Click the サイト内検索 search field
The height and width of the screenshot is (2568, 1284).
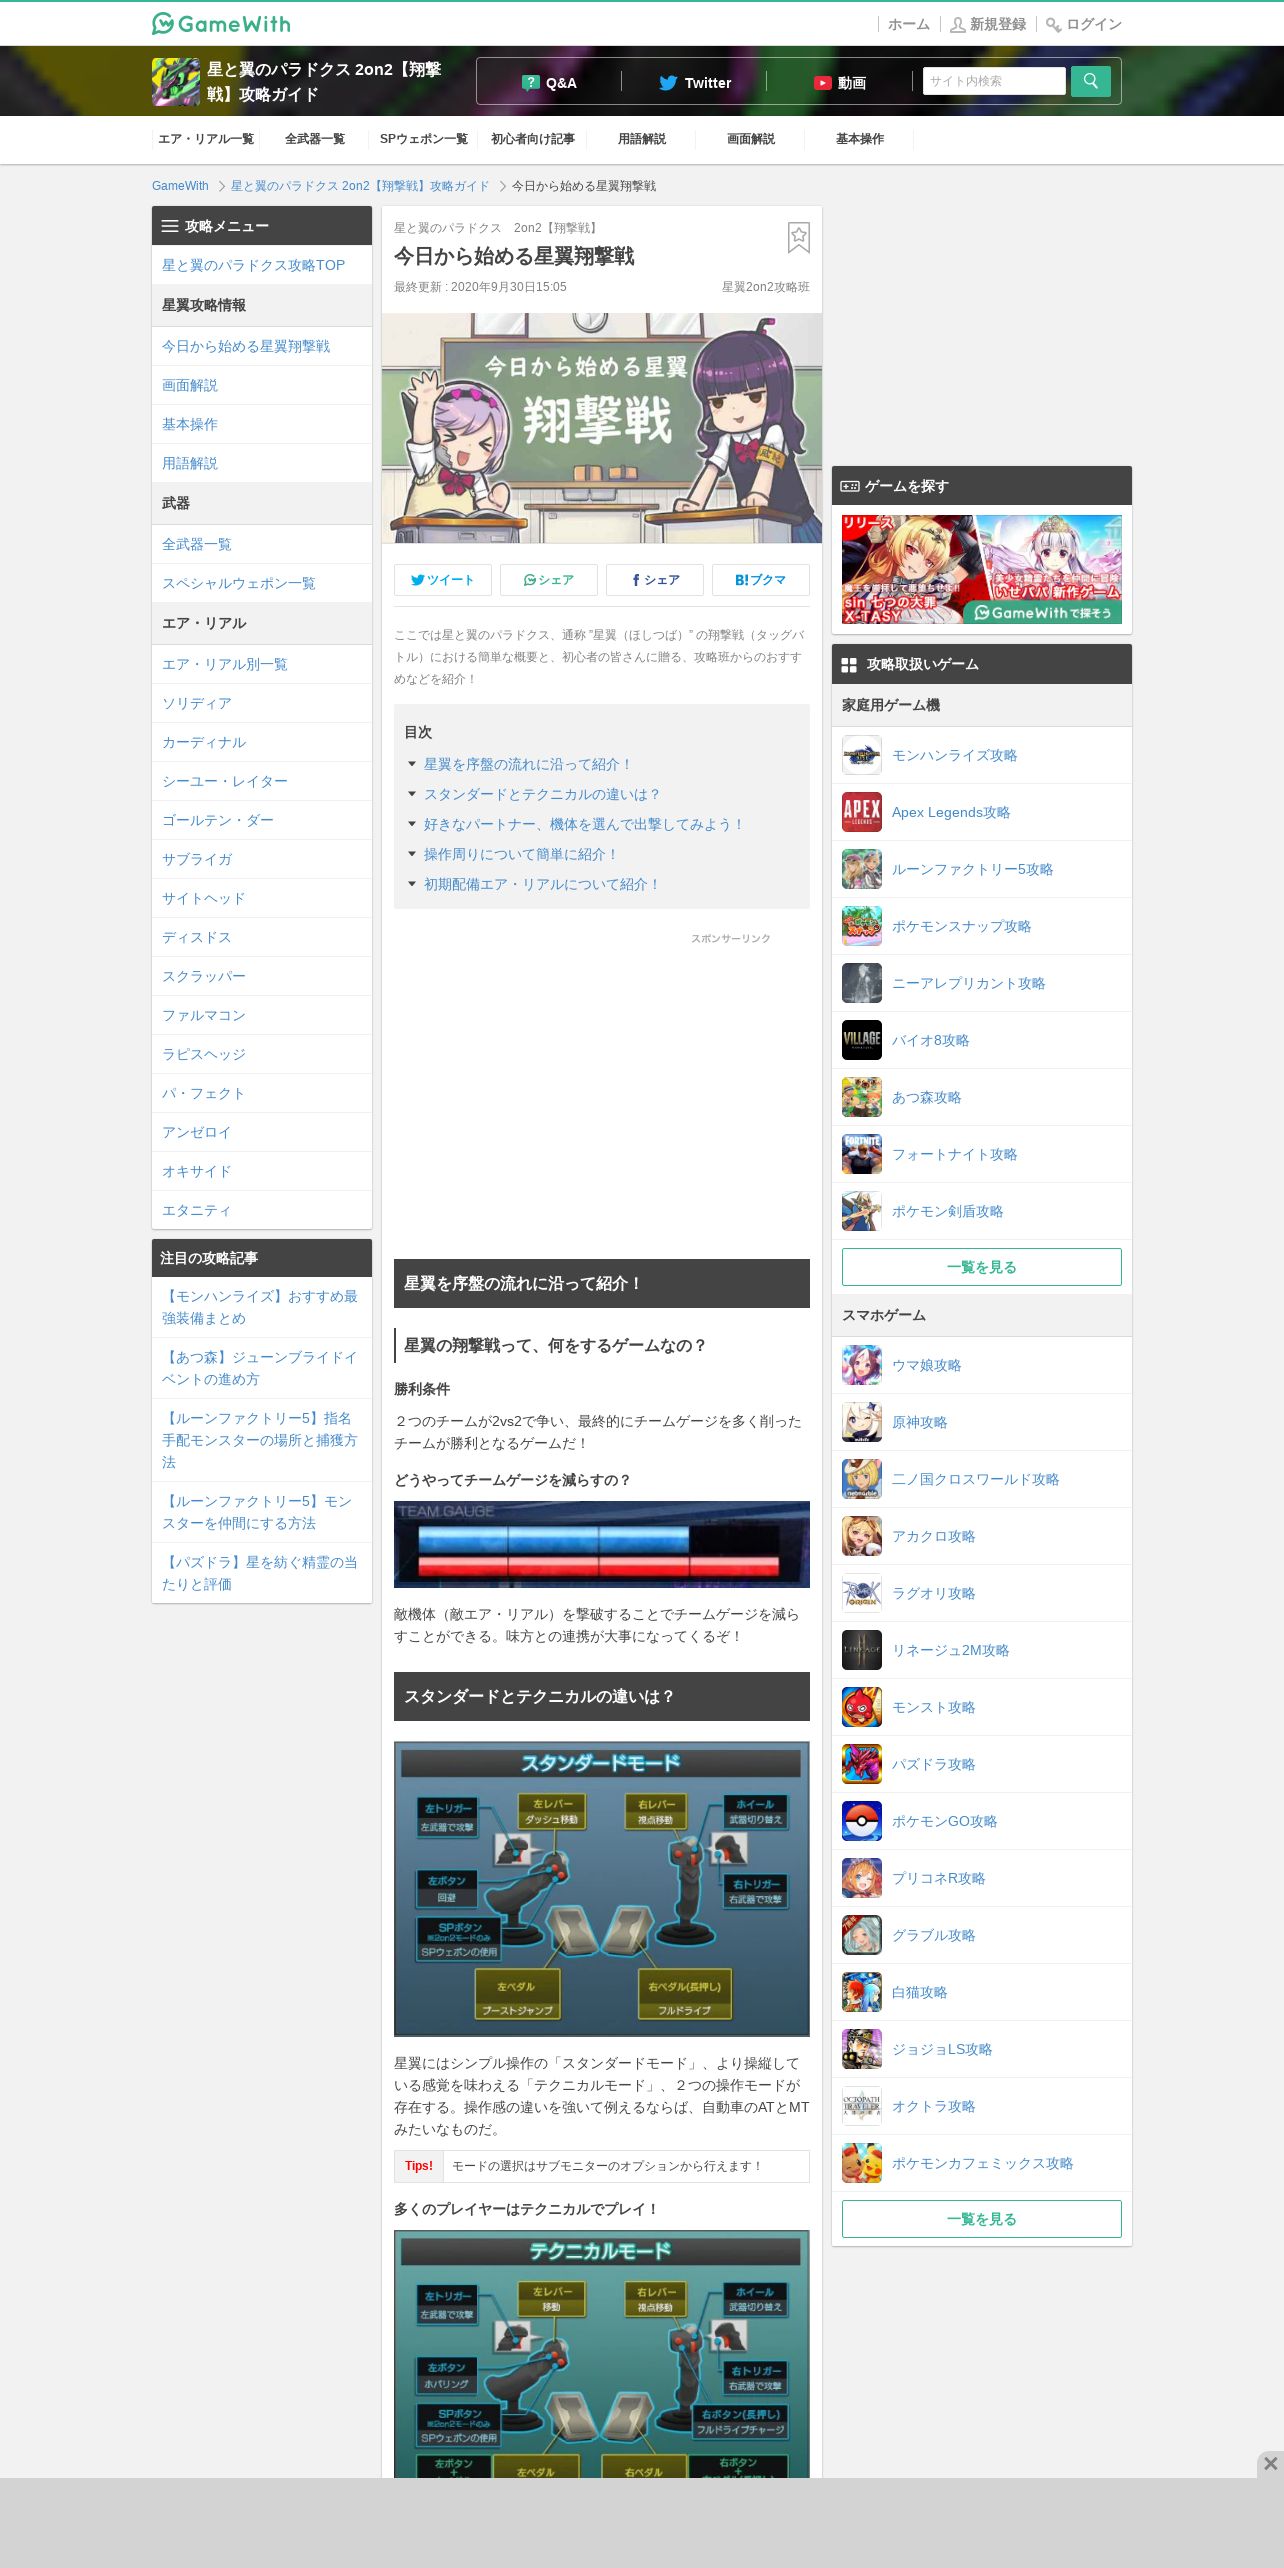[x=994, y=81]
